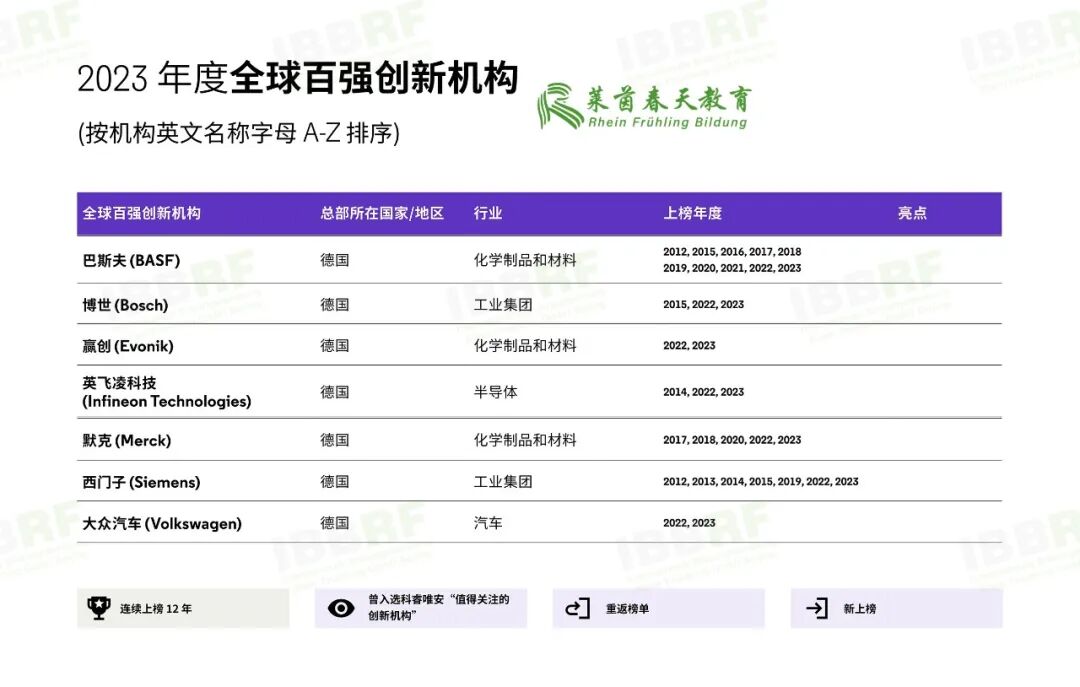Click 化学制品和材料 in the Evonik row
The image size is (1080, 687).
coord(525,345)
